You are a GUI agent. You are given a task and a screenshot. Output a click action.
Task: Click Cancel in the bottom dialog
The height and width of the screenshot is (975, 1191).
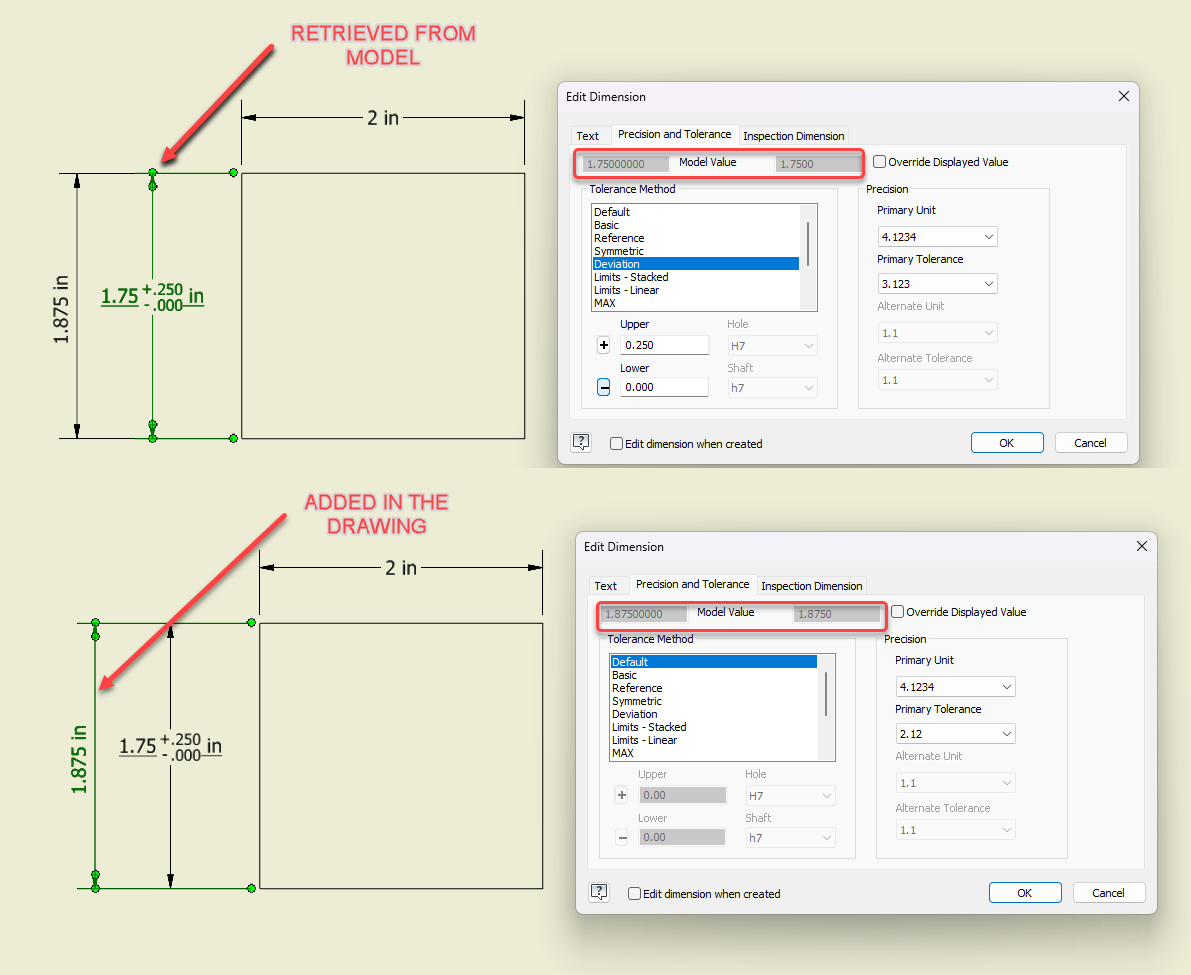tap(1109, 892)
